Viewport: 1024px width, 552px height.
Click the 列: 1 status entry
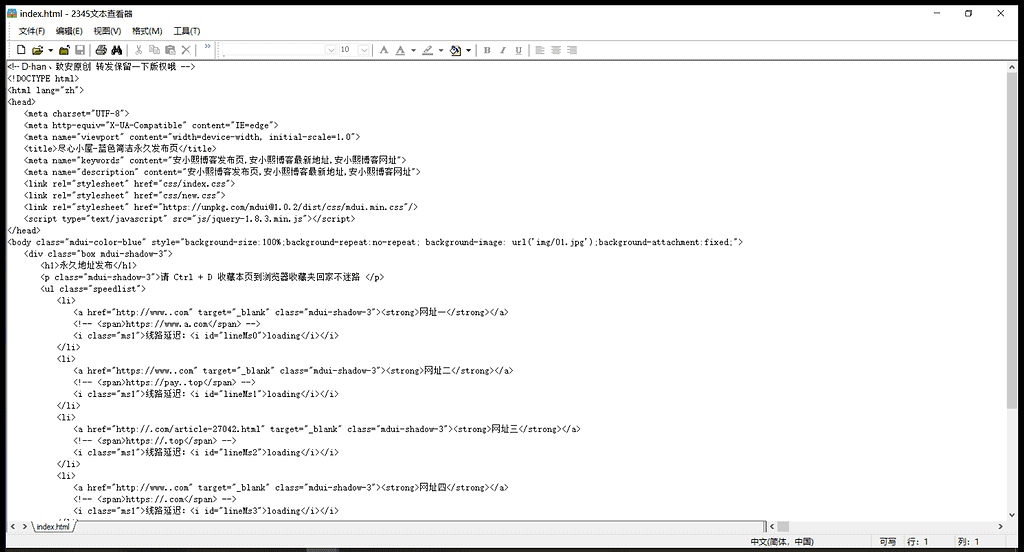968,542
